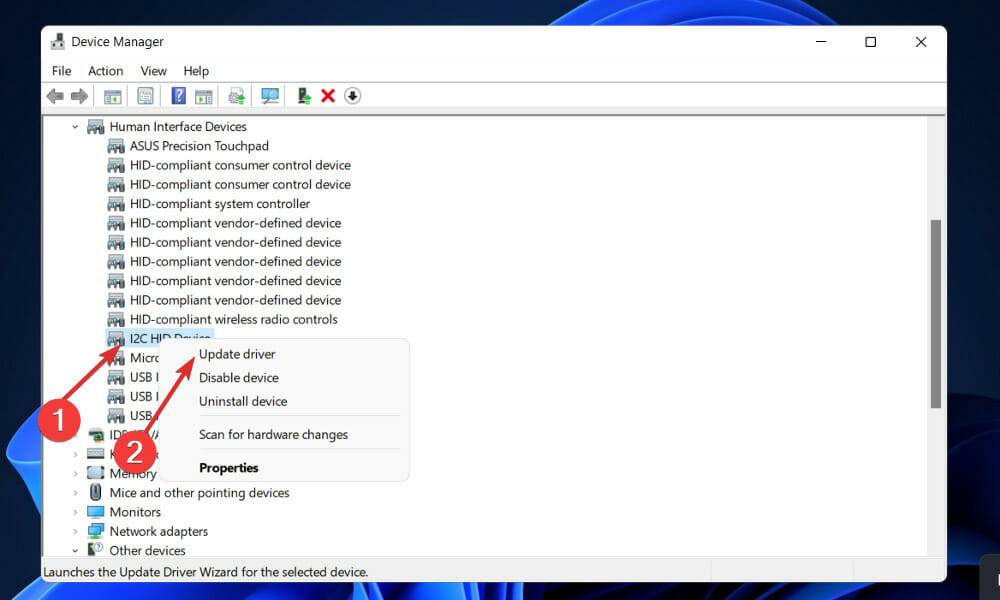Expand the Network adapters category
The image size is (1000, 600).
click(x=75, y=531)
